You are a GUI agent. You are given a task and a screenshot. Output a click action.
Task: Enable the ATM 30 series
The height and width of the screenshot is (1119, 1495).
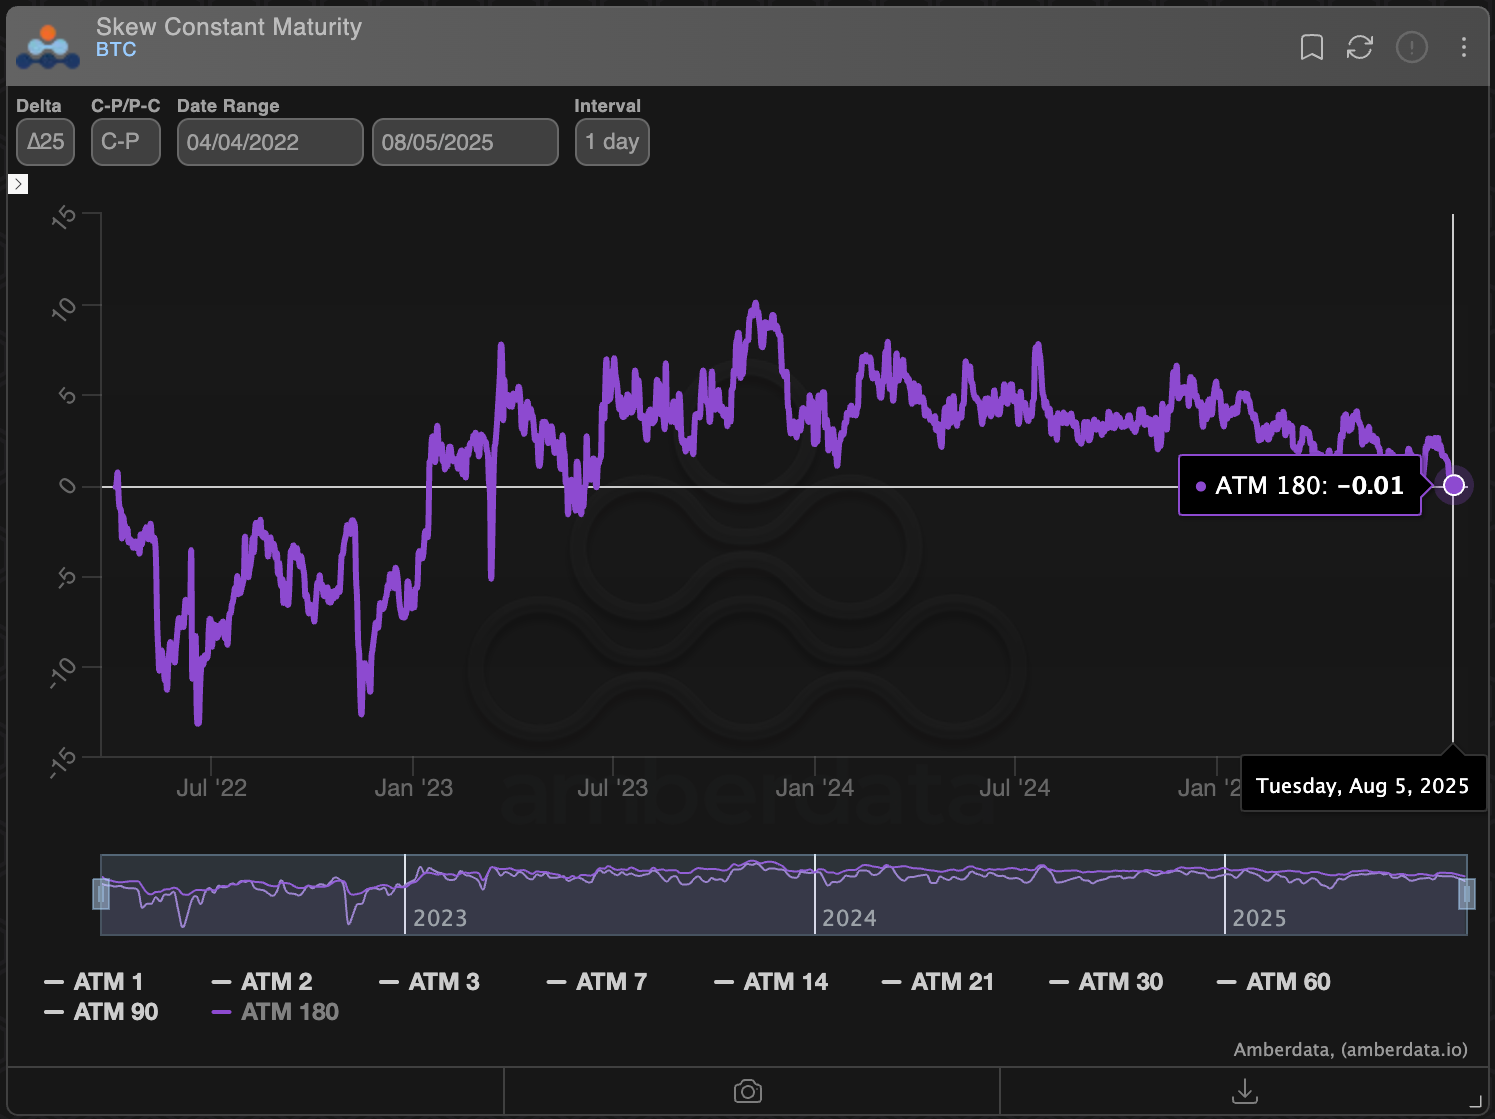pos(1120,981)
